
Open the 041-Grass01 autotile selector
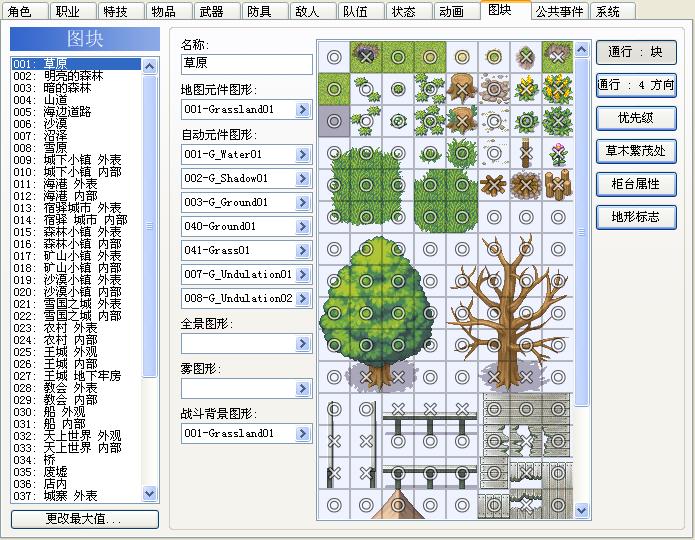303,250
